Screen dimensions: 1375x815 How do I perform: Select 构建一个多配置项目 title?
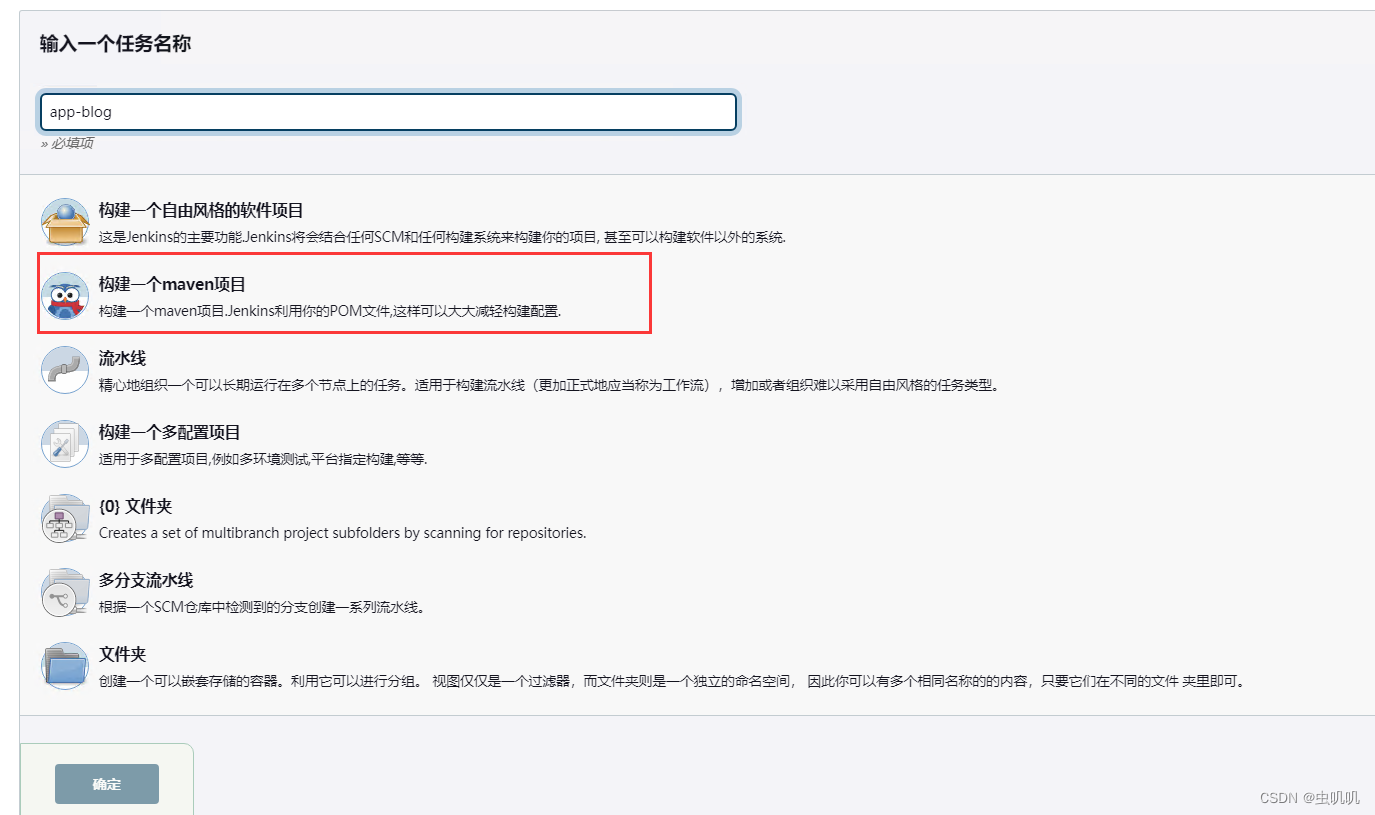point(170,433)
